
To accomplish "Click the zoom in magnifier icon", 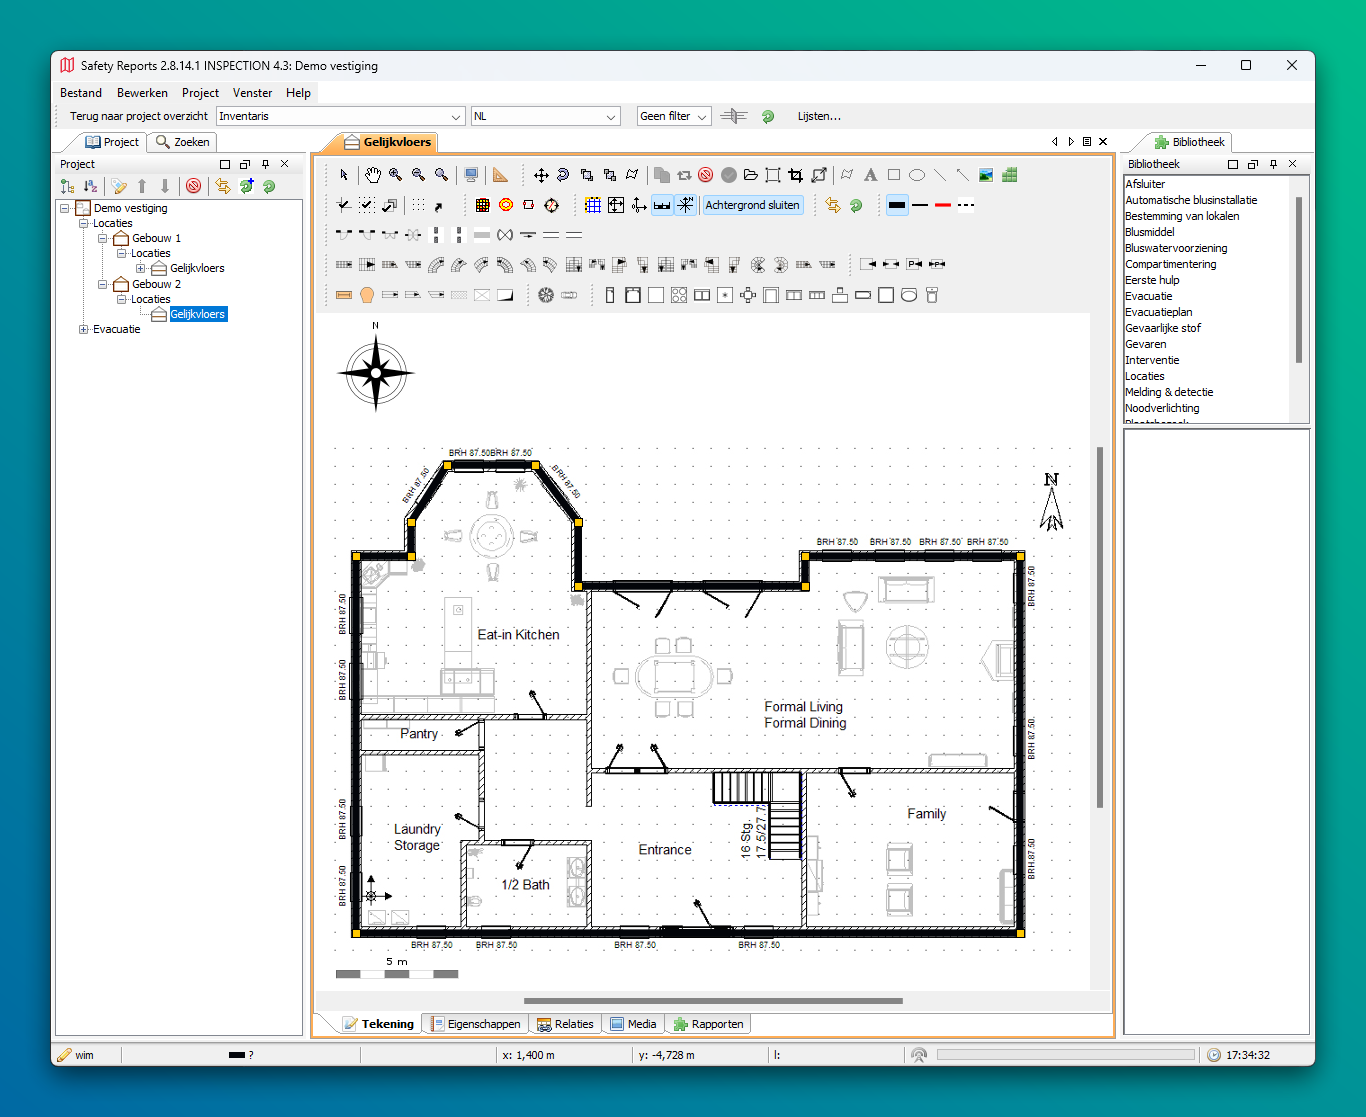I will click(x=396, y=175).
